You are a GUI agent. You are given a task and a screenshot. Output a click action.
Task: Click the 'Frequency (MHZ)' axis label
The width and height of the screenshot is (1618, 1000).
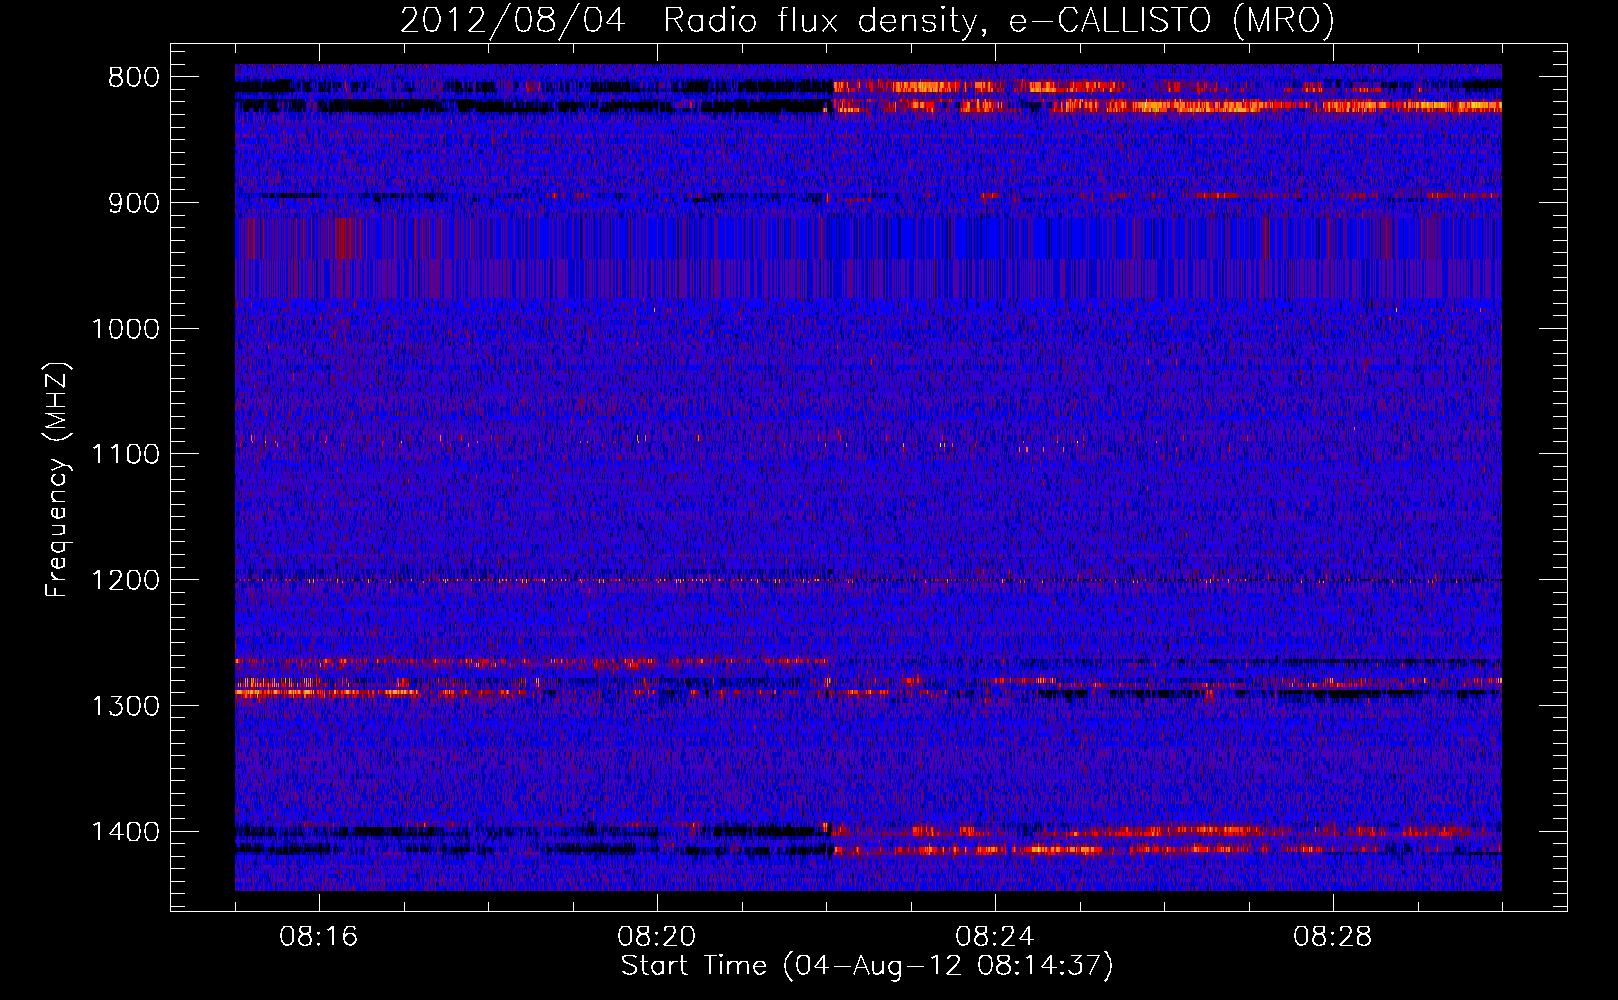57,480
